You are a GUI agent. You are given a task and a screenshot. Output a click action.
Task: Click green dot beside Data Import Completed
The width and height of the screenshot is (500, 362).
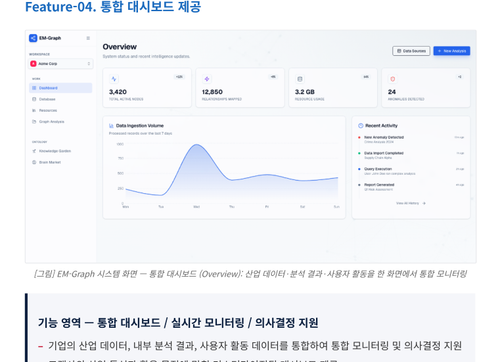(x=359, y=153)
